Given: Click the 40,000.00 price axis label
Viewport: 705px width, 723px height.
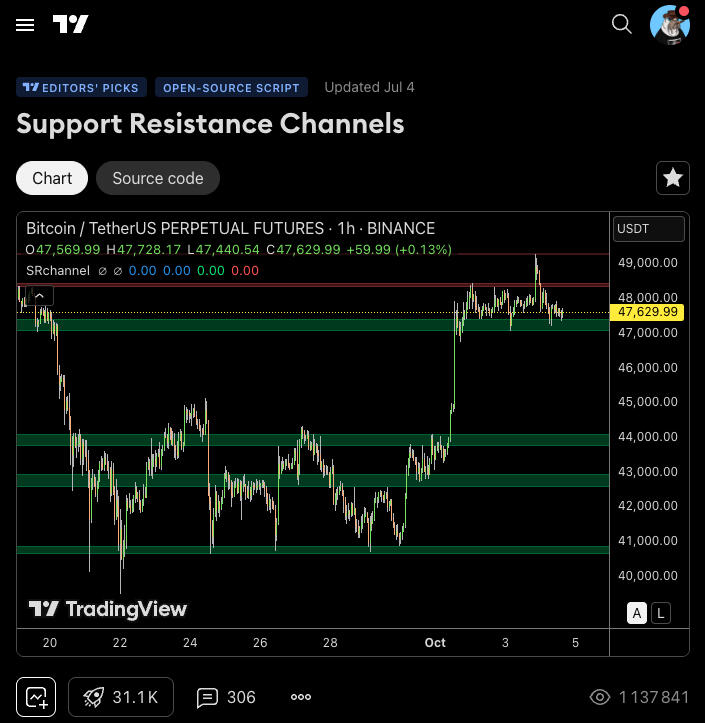Looking at the screenshot, I should click(x=648, y=575).
